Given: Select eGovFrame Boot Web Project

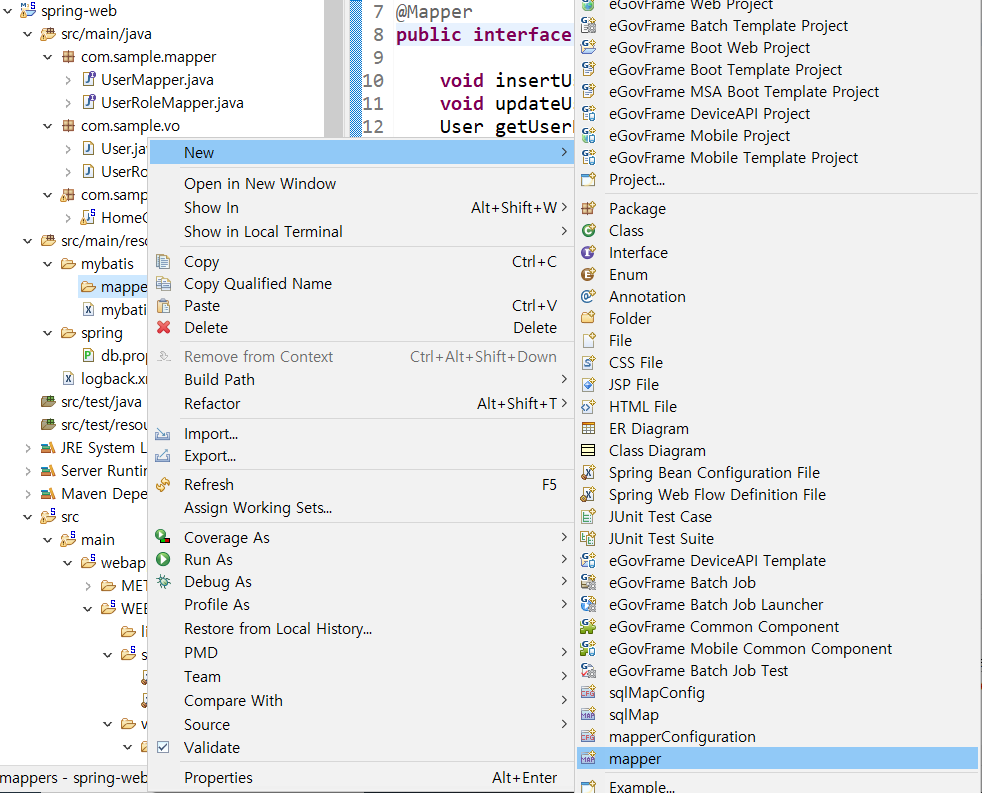Looking at the screenshot, I should pos(777,48).
